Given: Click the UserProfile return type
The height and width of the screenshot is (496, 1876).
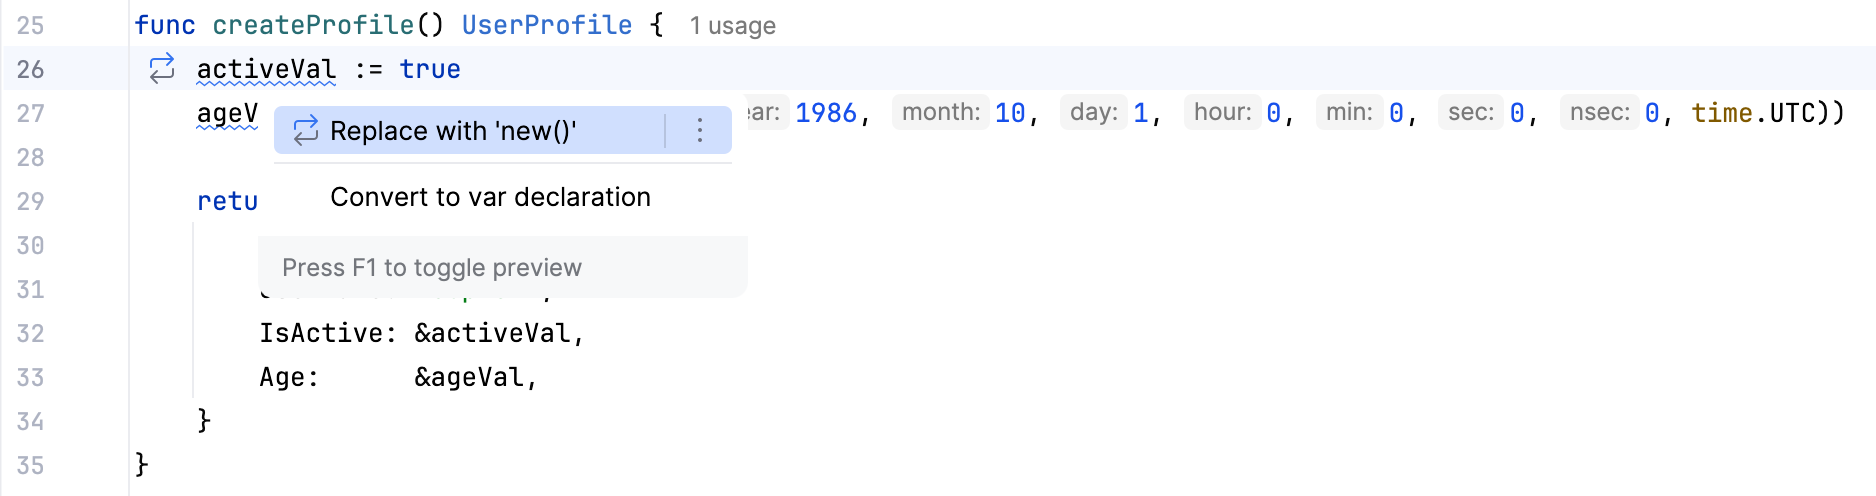Looking at the screenshot, I should pos(547,25).
